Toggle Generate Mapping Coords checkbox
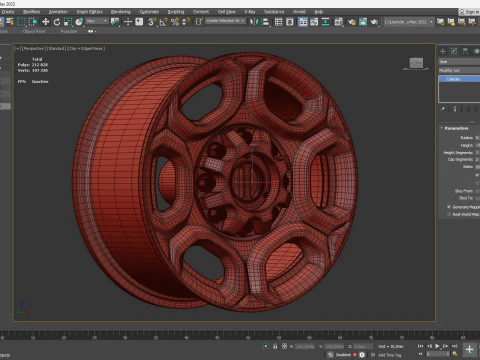This screenshot has height=360, width=480. click(x=449, y=207)
